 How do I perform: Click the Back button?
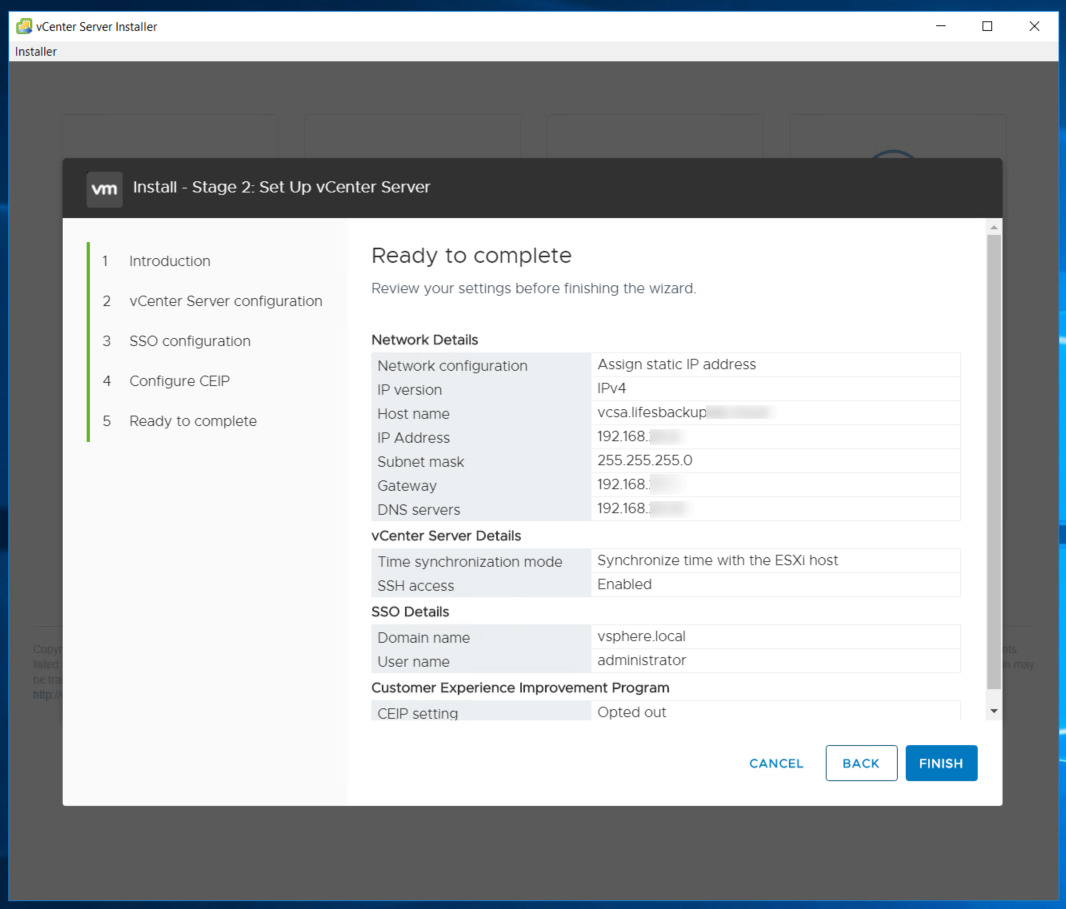[861, 763]
